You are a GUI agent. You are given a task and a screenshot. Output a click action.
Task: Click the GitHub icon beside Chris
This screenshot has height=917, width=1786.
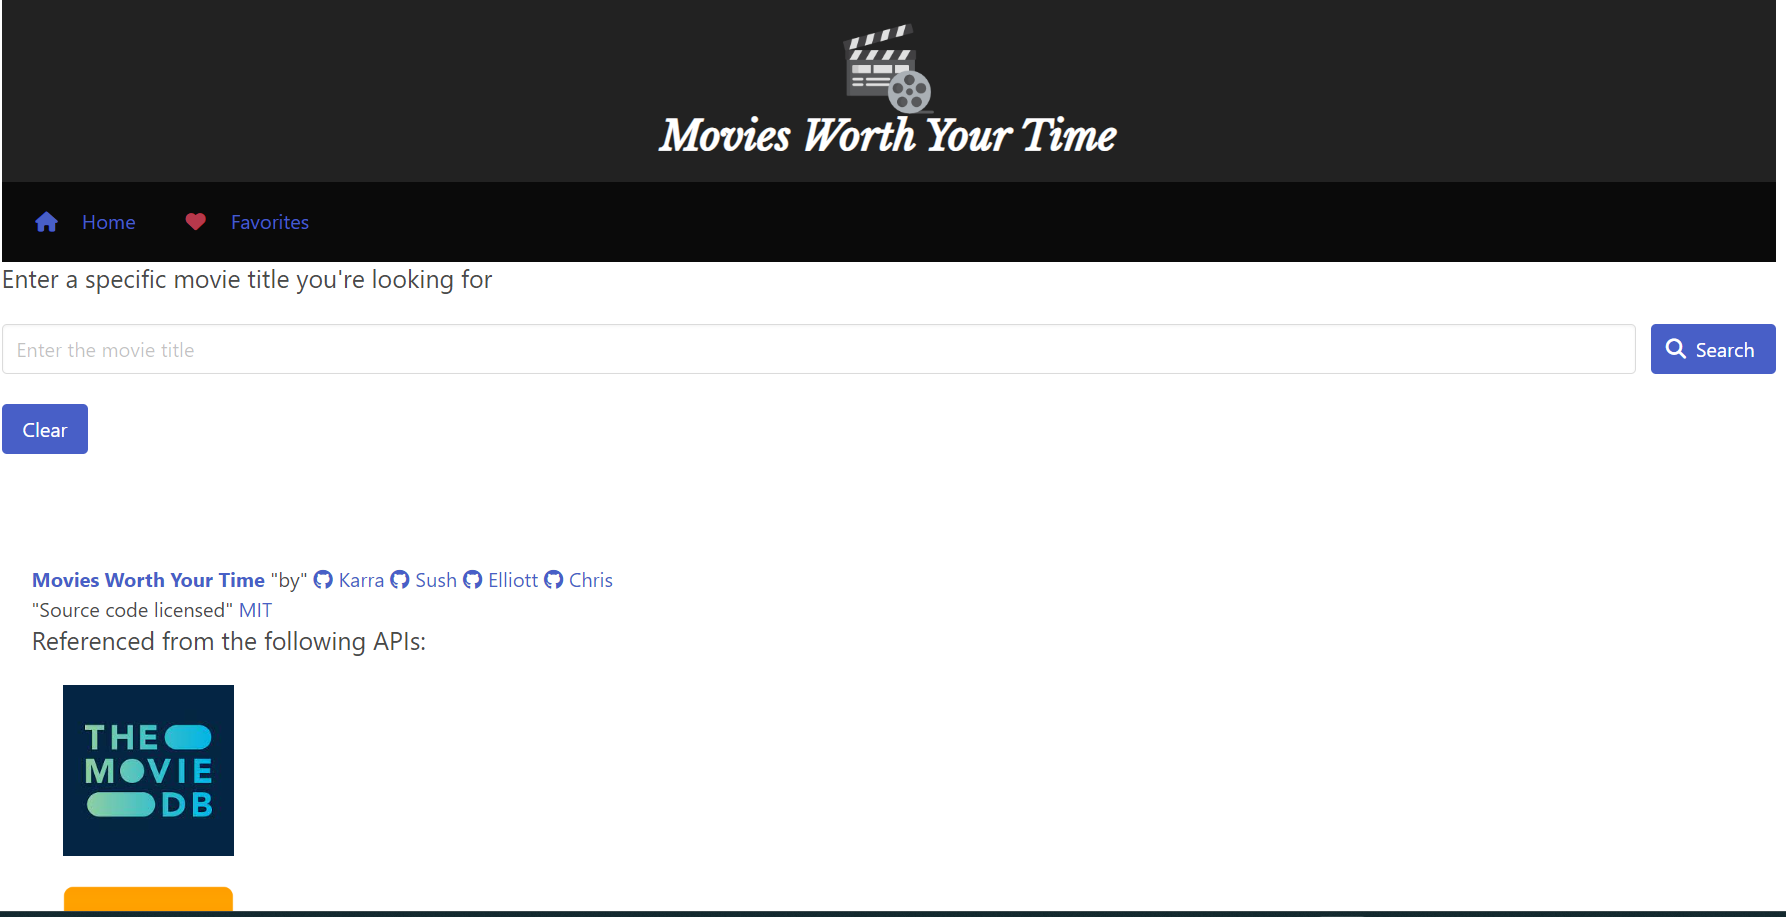point(553,579)
